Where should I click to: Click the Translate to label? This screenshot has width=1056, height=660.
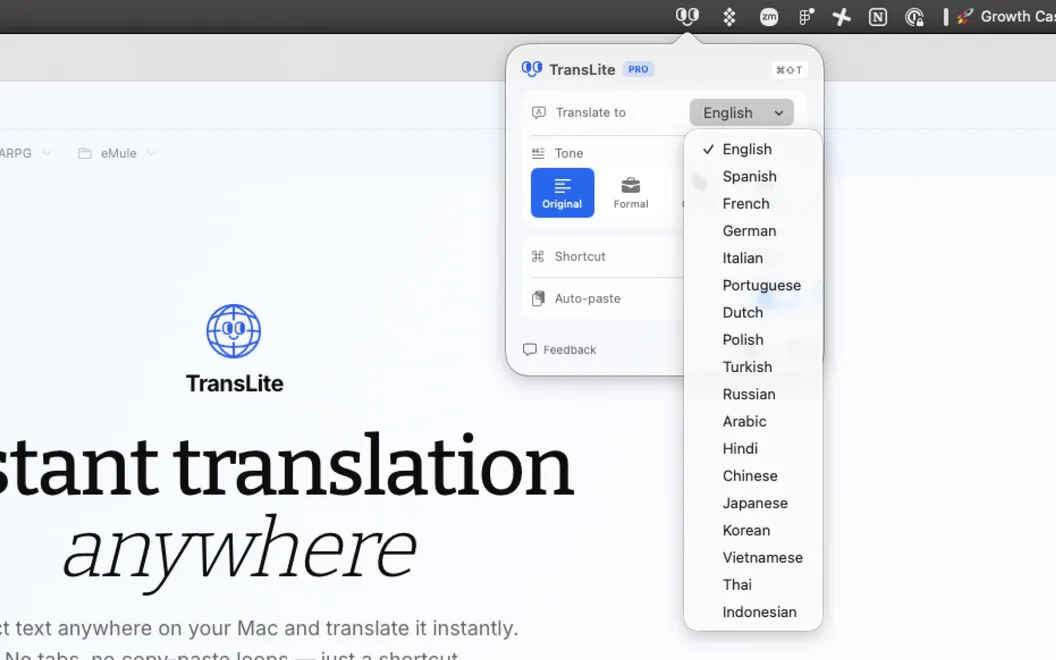click(x=591, y=112)
